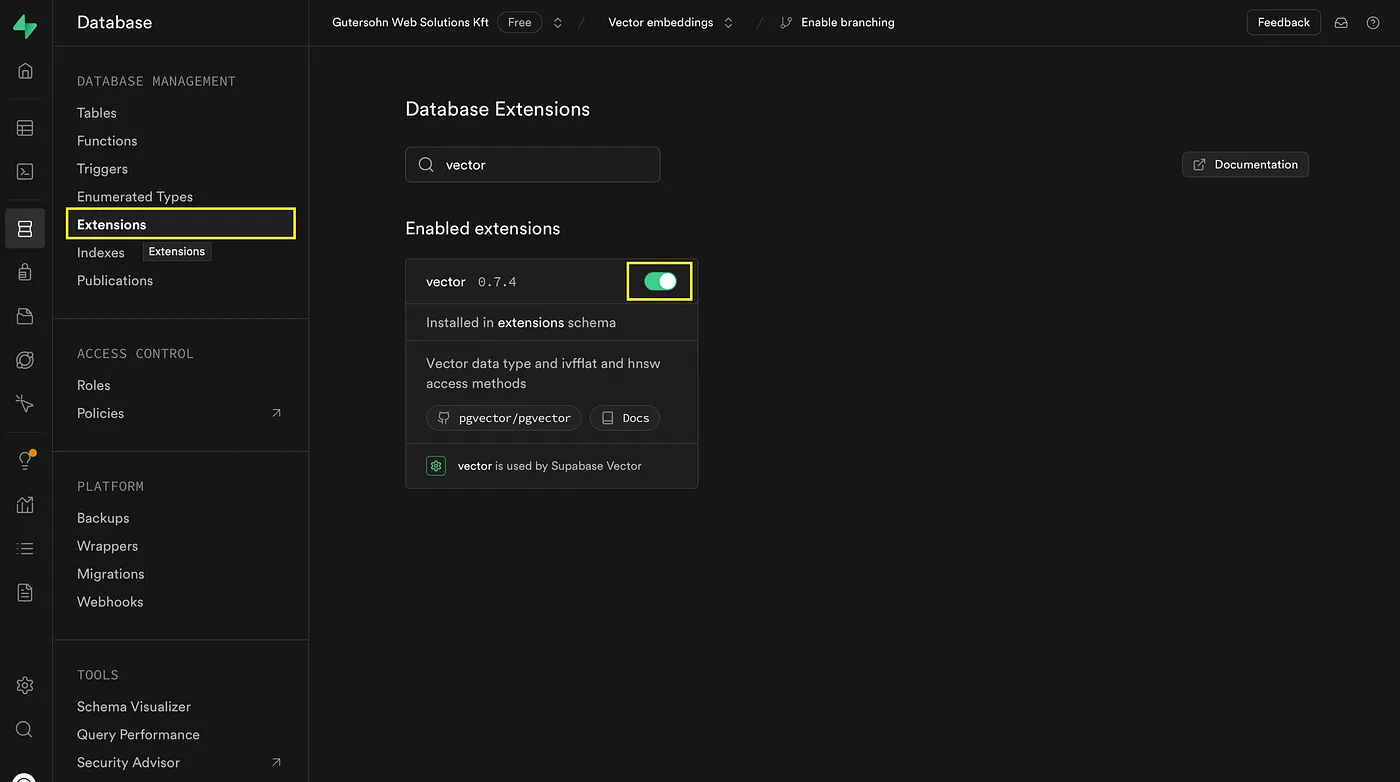Focus the extensions search field containing vector
Image resolution: width=1400 pixels, height=782 pixels.
532,165
